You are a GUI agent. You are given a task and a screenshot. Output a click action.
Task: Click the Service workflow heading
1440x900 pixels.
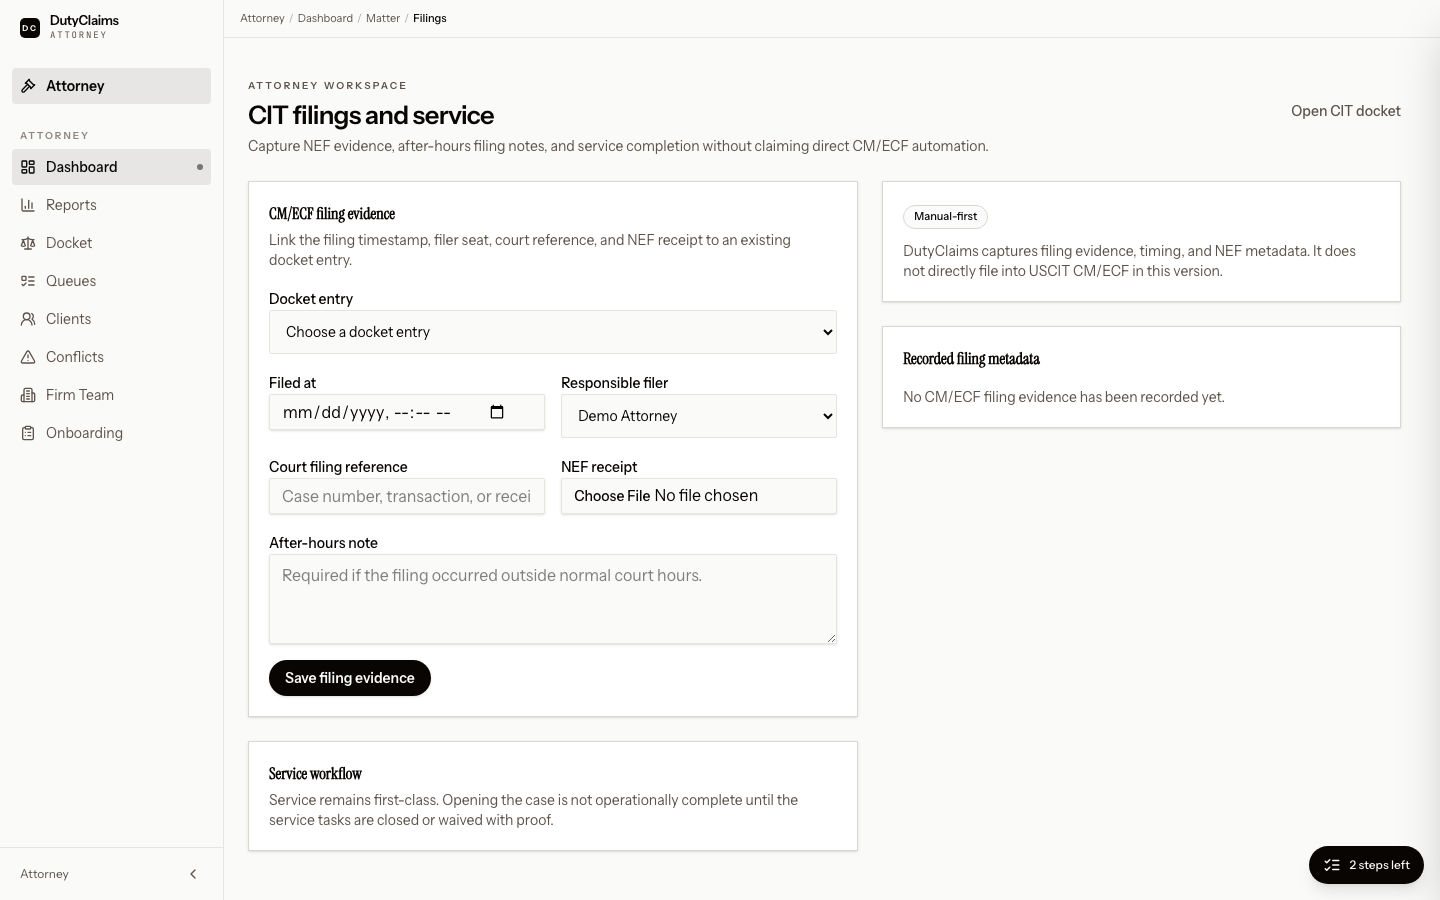tap(315, 774)
